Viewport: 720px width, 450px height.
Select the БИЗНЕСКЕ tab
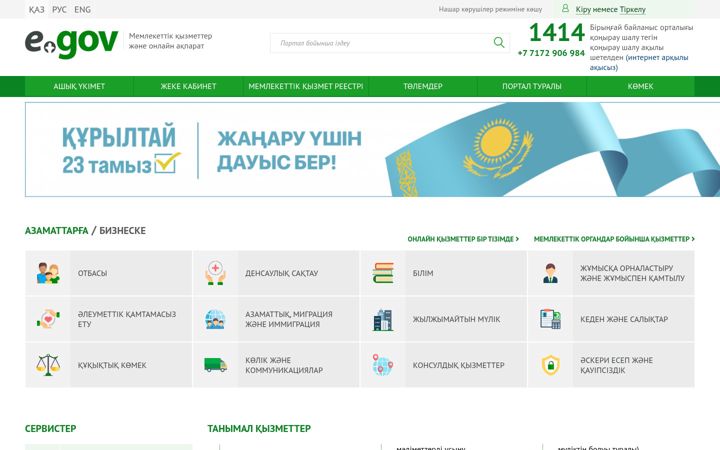coord(123,231)
